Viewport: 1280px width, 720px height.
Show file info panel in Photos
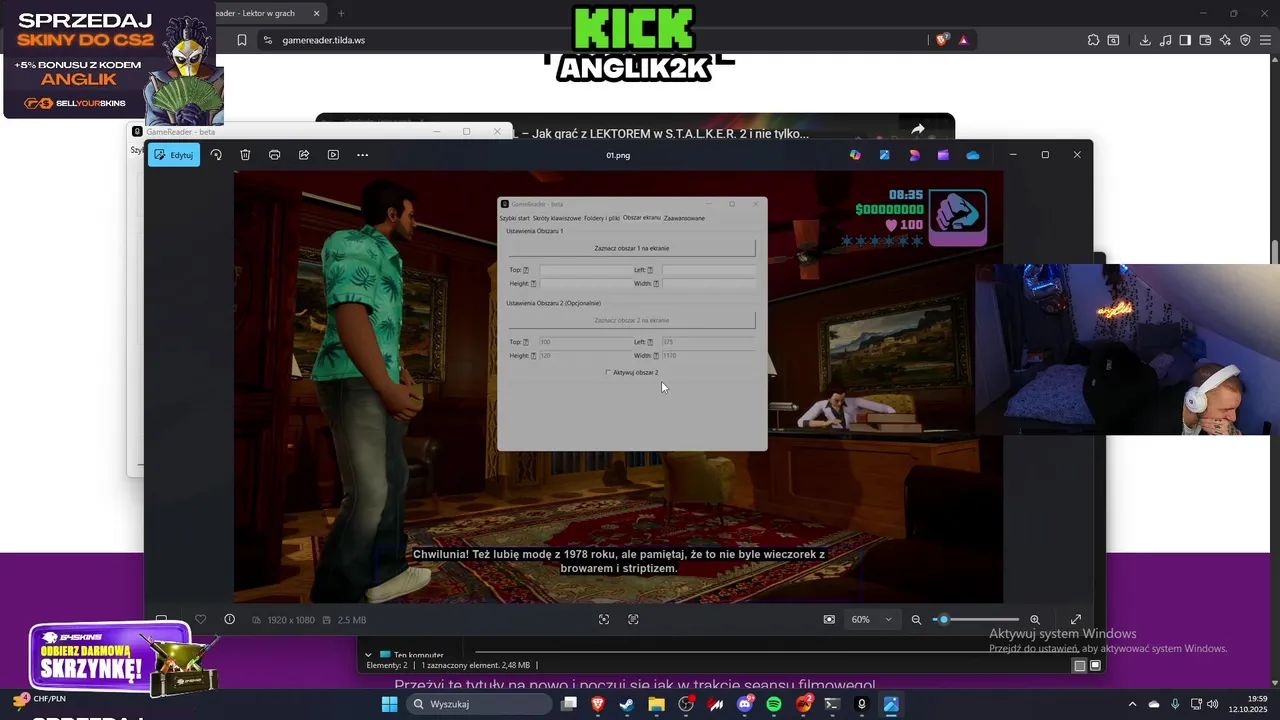(x=229, y=620)
